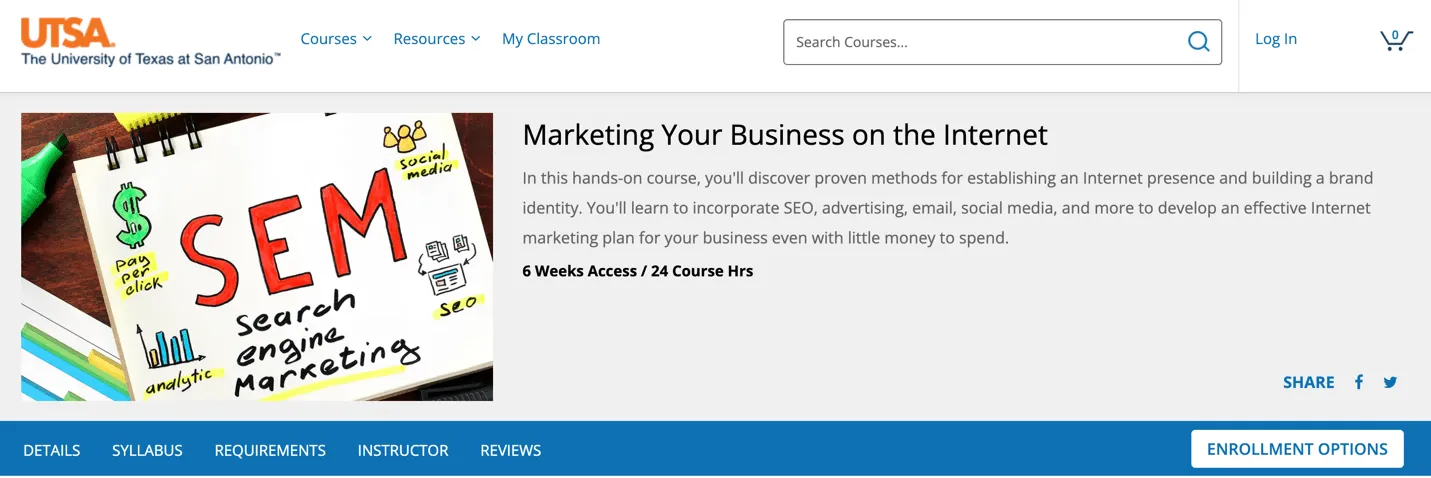Screen dimensions: 1431x478
Task: Open the Reviews tab
Action: 511,450
